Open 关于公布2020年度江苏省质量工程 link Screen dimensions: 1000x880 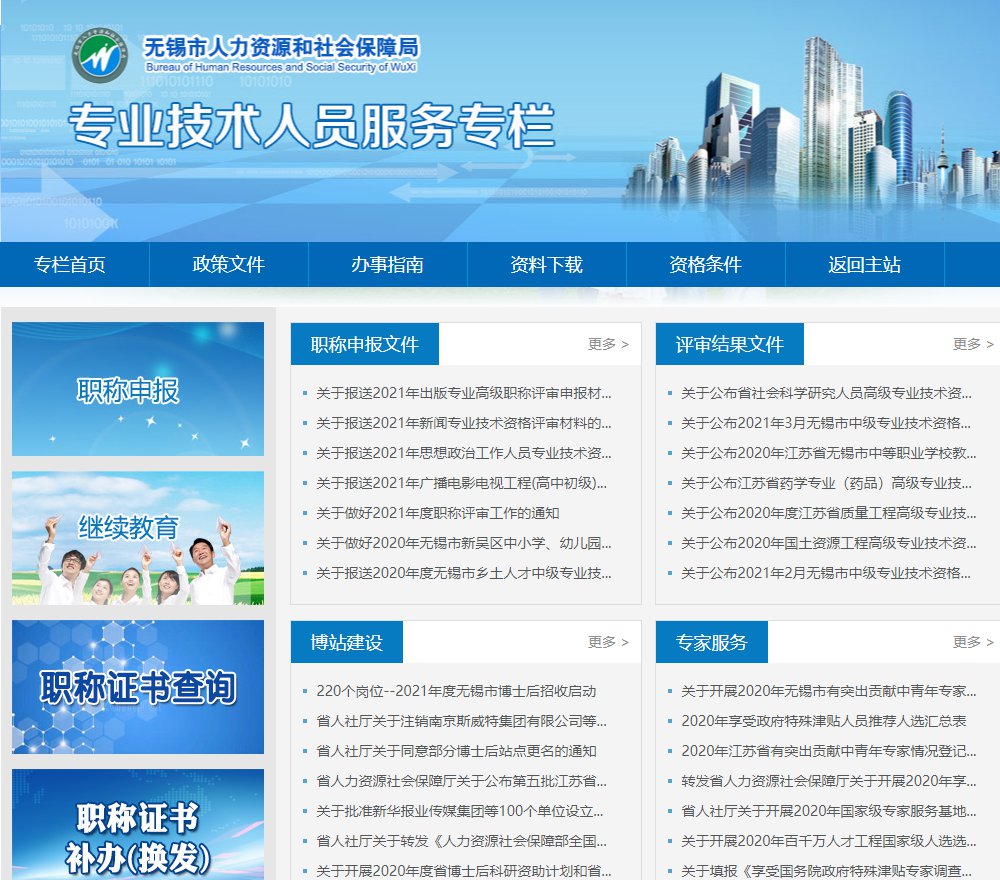[828, 513]
